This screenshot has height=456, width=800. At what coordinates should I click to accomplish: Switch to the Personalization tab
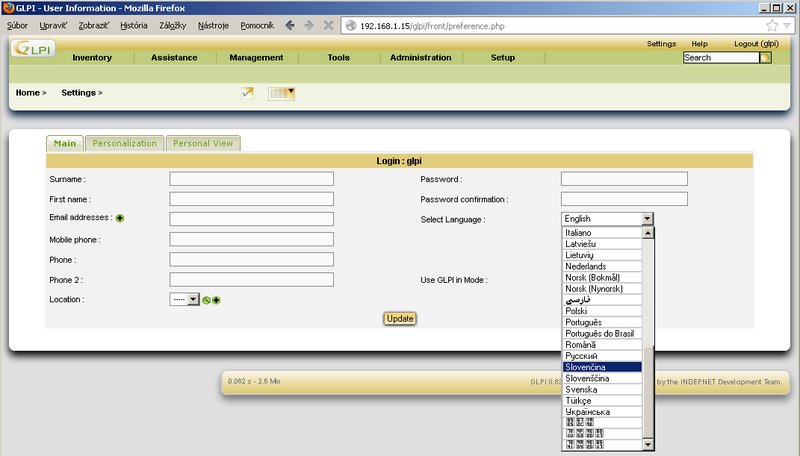click(124, 143)
